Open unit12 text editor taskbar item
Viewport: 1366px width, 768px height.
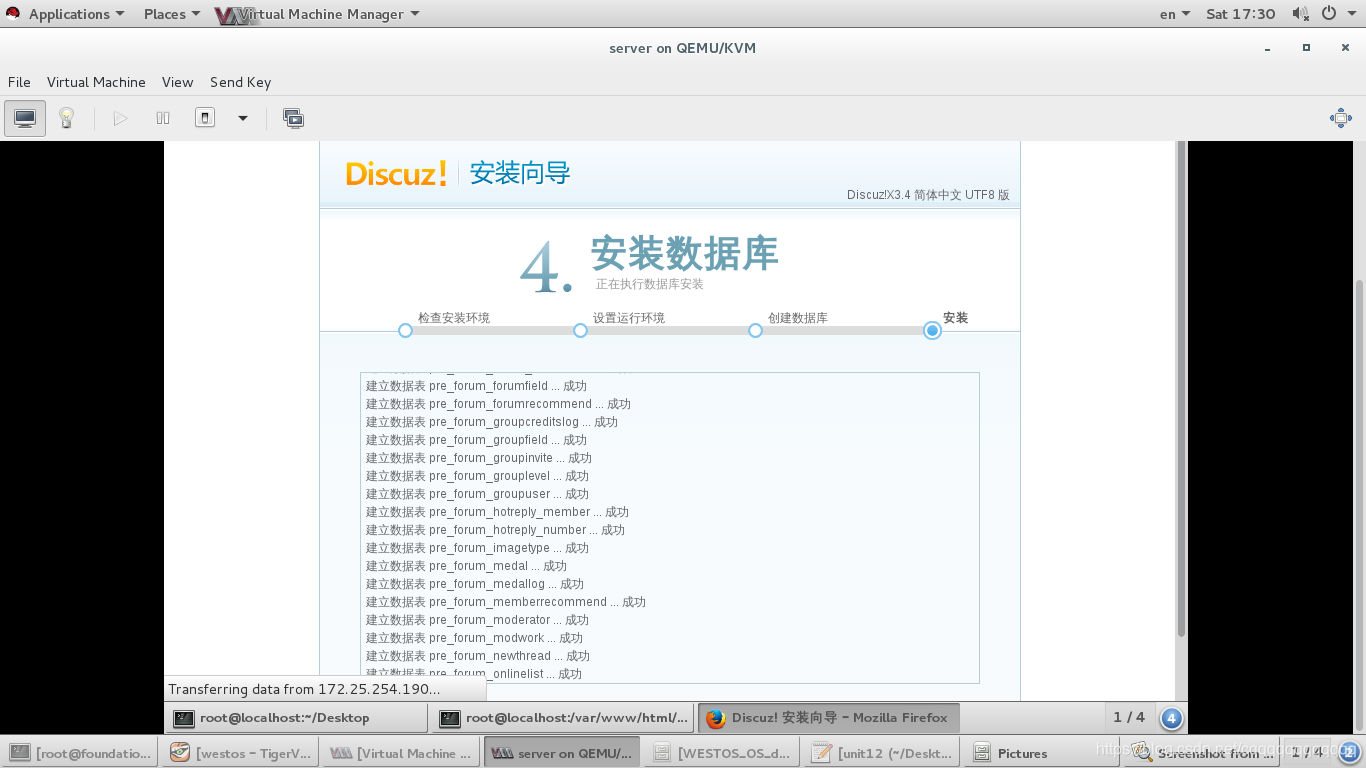click(884, 753)
